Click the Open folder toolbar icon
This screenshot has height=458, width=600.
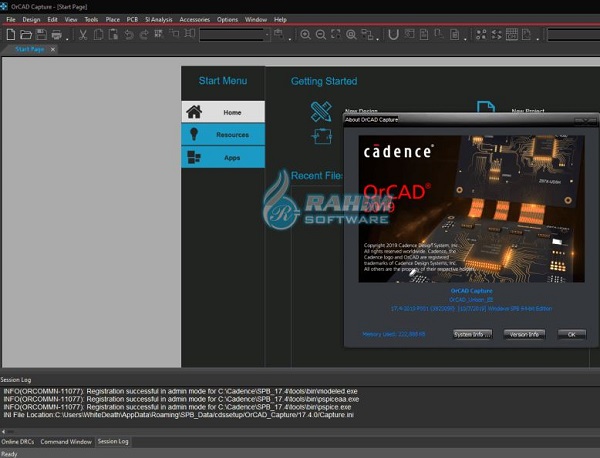[x=25, y=34]
